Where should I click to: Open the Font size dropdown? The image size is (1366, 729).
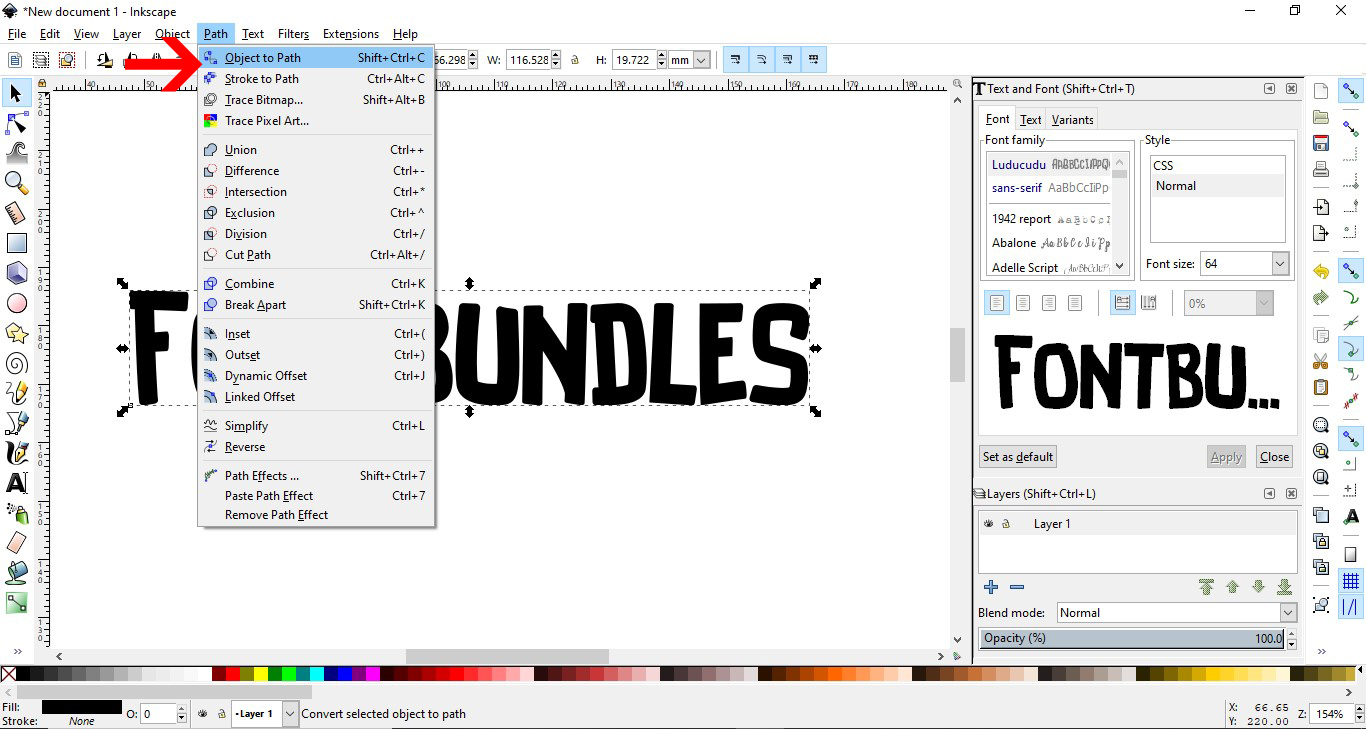pyautogui.click(x=1280, y=264)
